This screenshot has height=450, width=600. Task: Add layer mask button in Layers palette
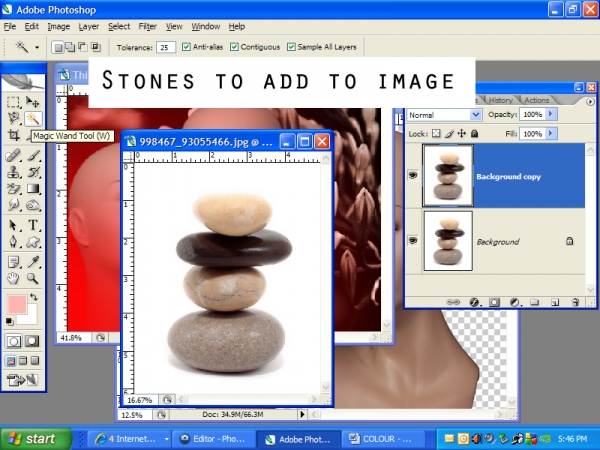coord(494,302)
